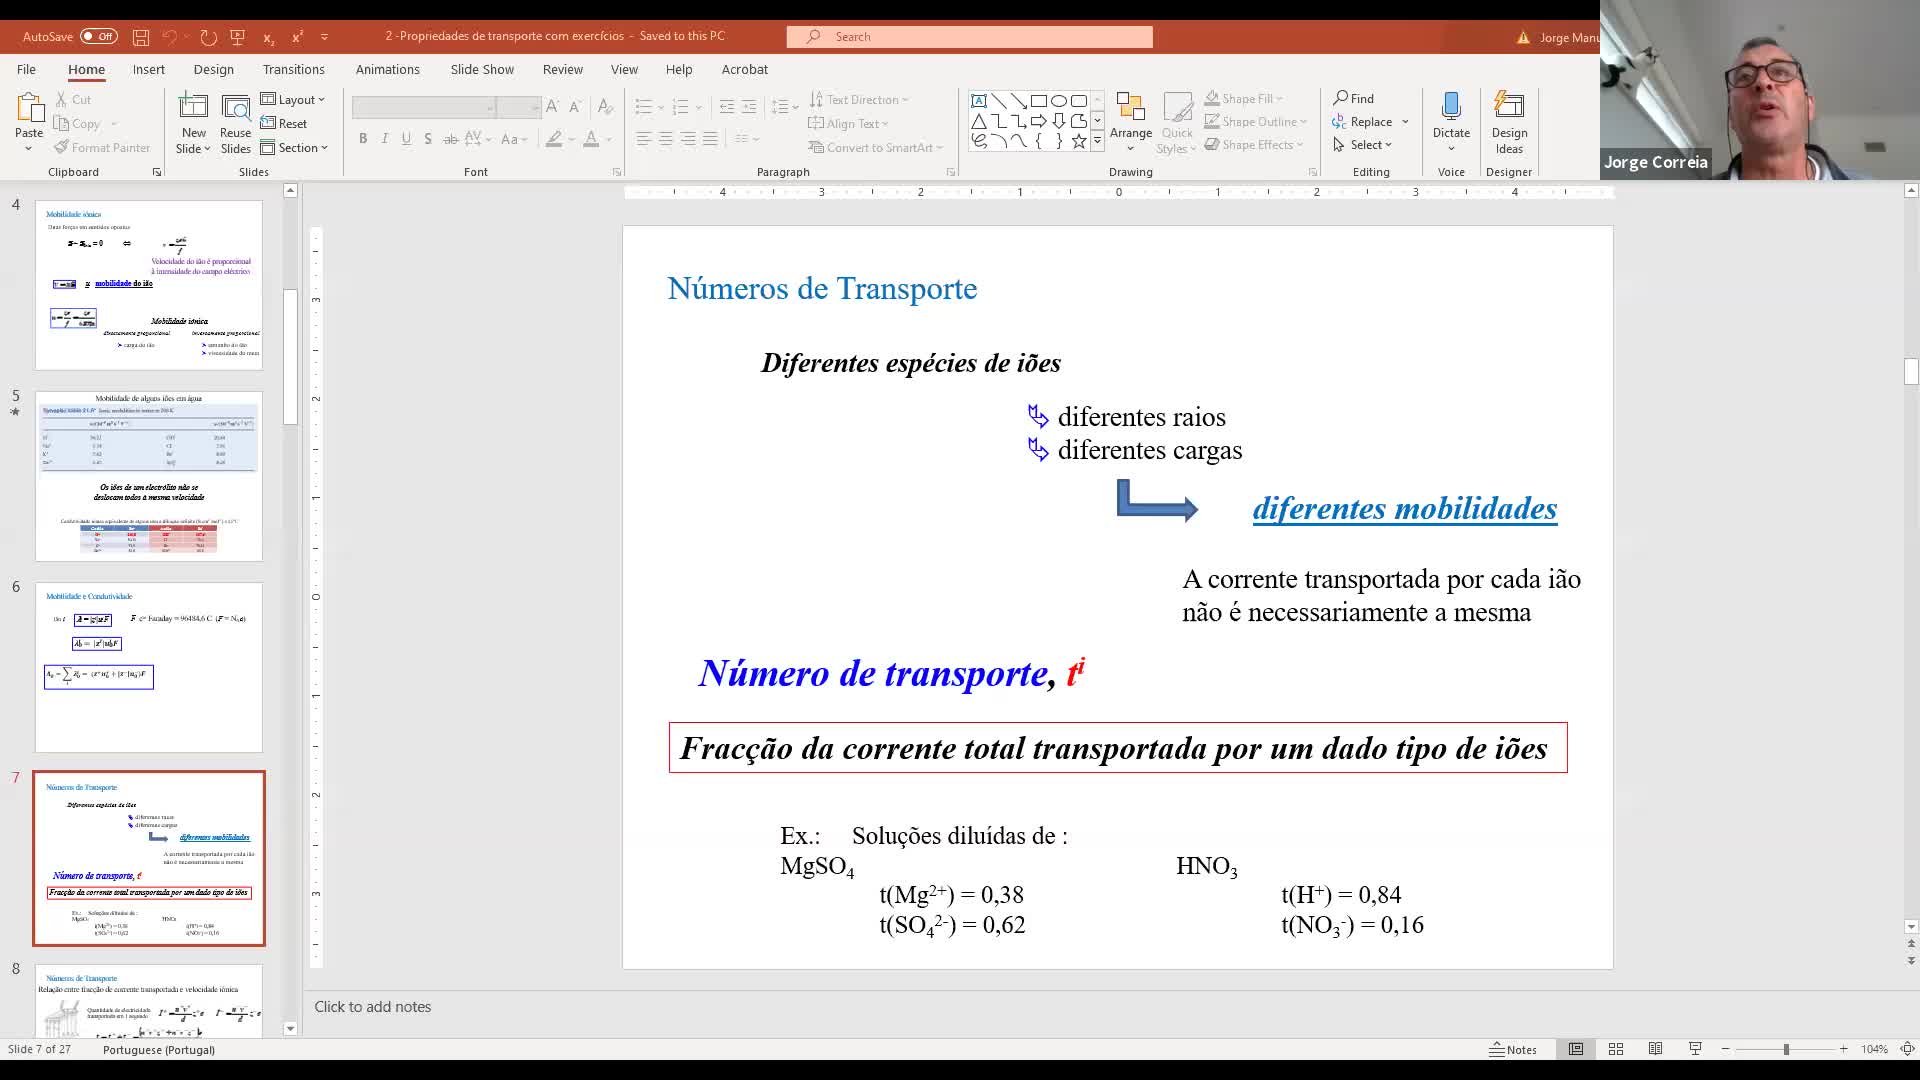1920x1080 pixels.
Task: Expand the Layout dropdown
Action: [293, 100]
